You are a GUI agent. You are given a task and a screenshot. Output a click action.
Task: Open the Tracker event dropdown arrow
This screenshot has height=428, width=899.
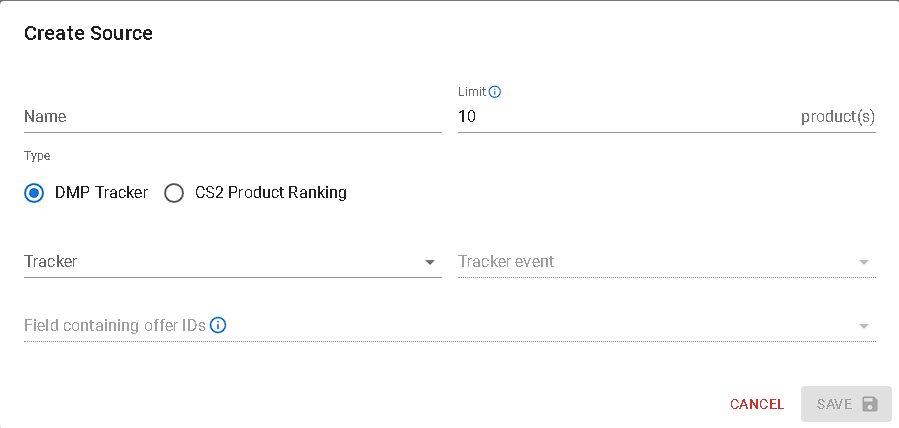click(x=864, y=262)
